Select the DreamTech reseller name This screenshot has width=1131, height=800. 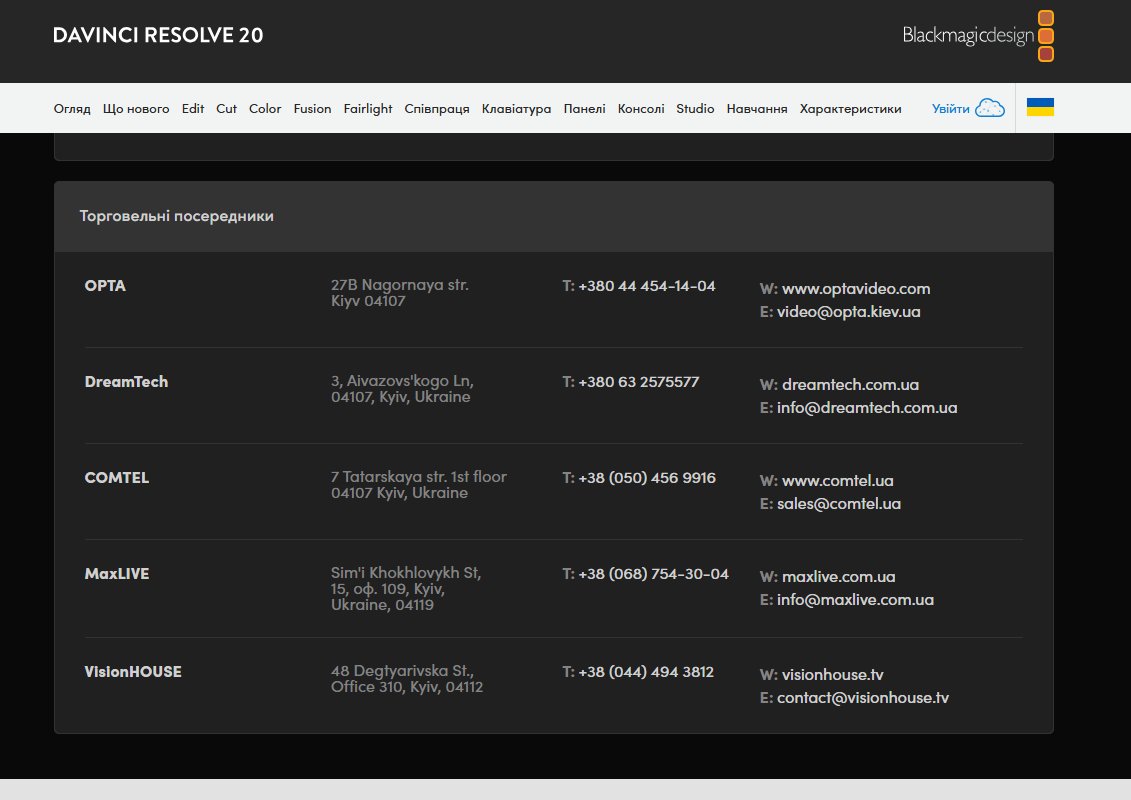[x=126, y=382]
